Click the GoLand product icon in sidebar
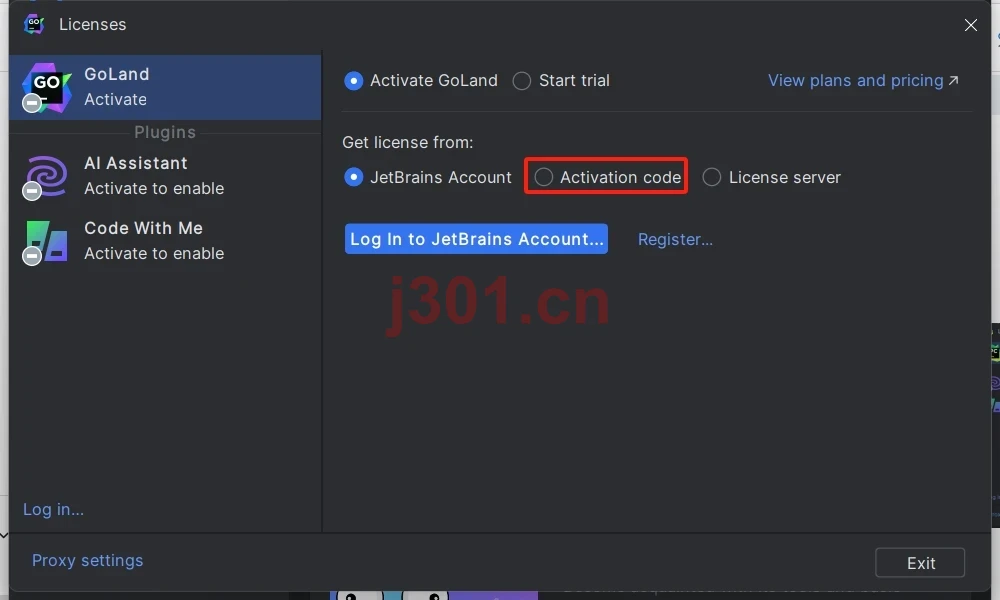 pyautogui.click(x=47, y=87)
